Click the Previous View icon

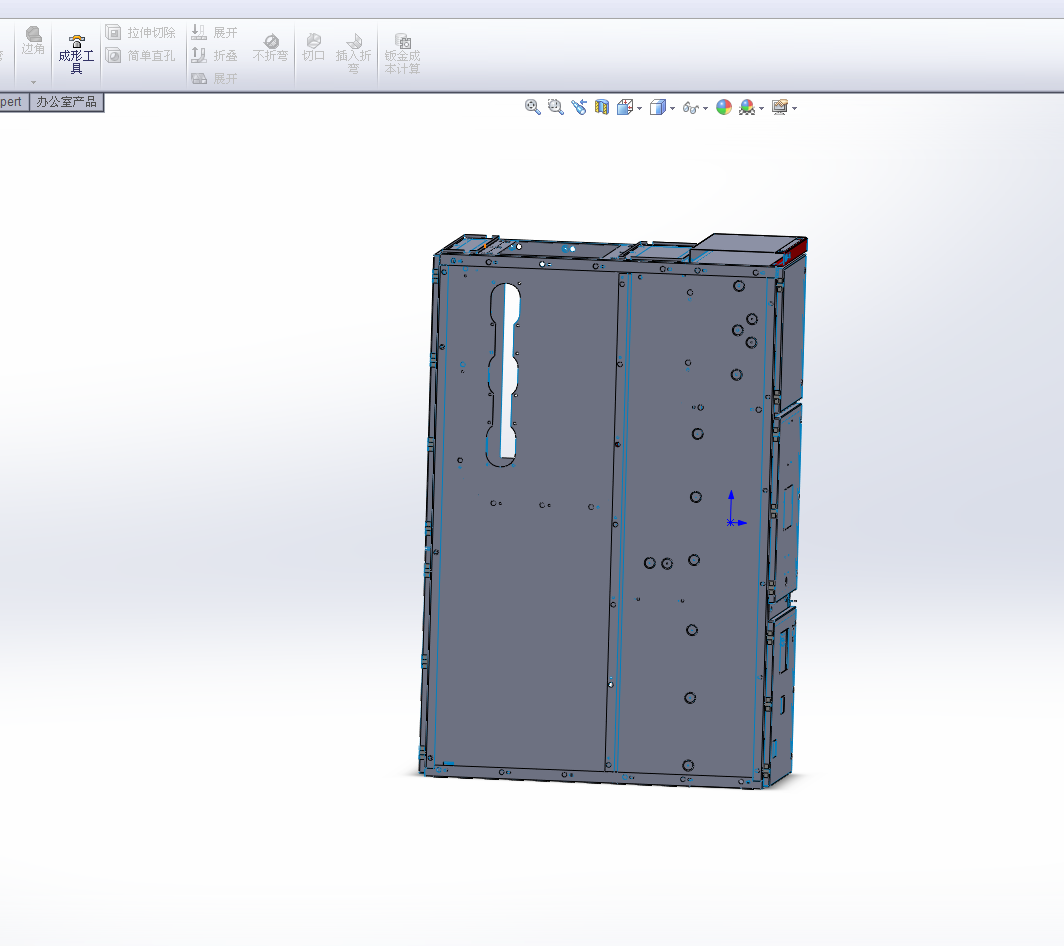(x=579, y=107)
